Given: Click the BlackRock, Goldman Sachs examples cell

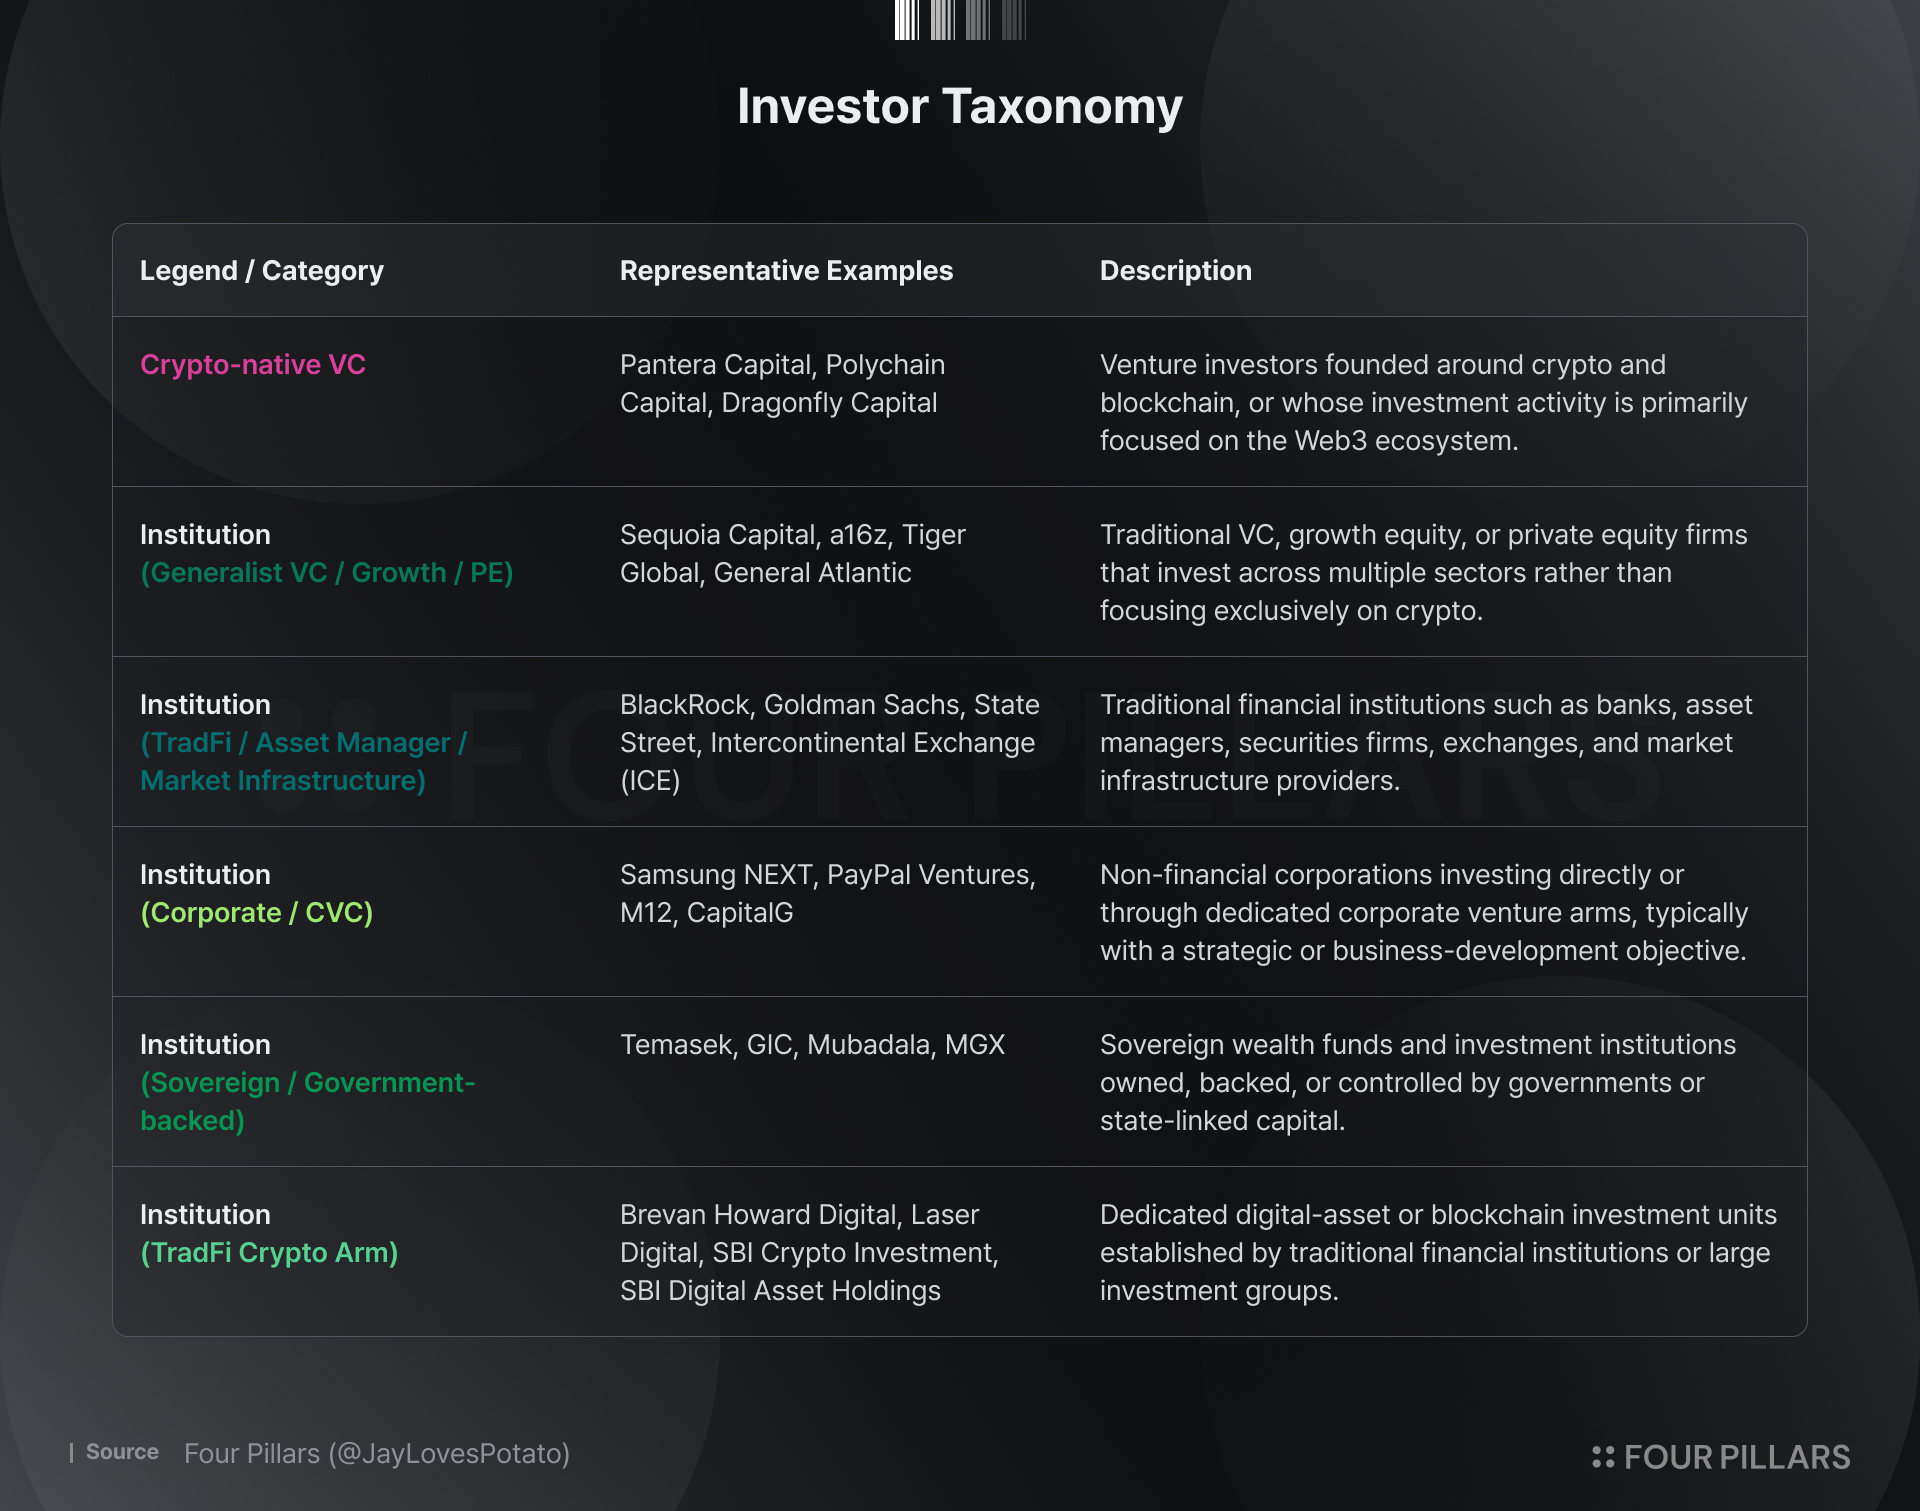Looking at the screenshot, I should 830,743.
